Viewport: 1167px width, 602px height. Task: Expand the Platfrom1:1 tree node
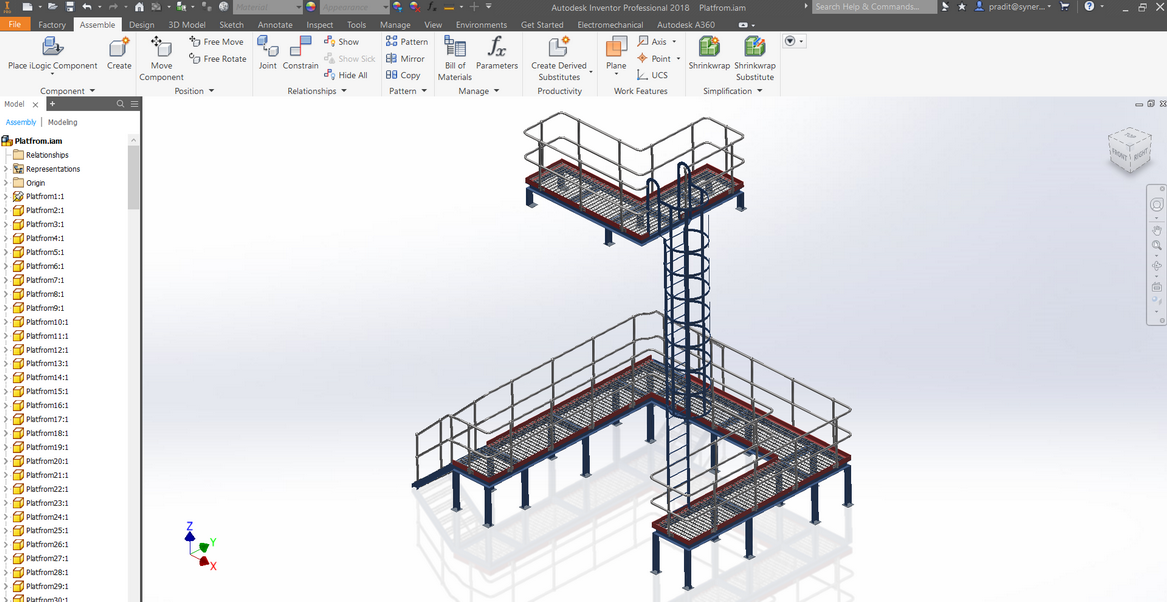(x=8, y=196)
